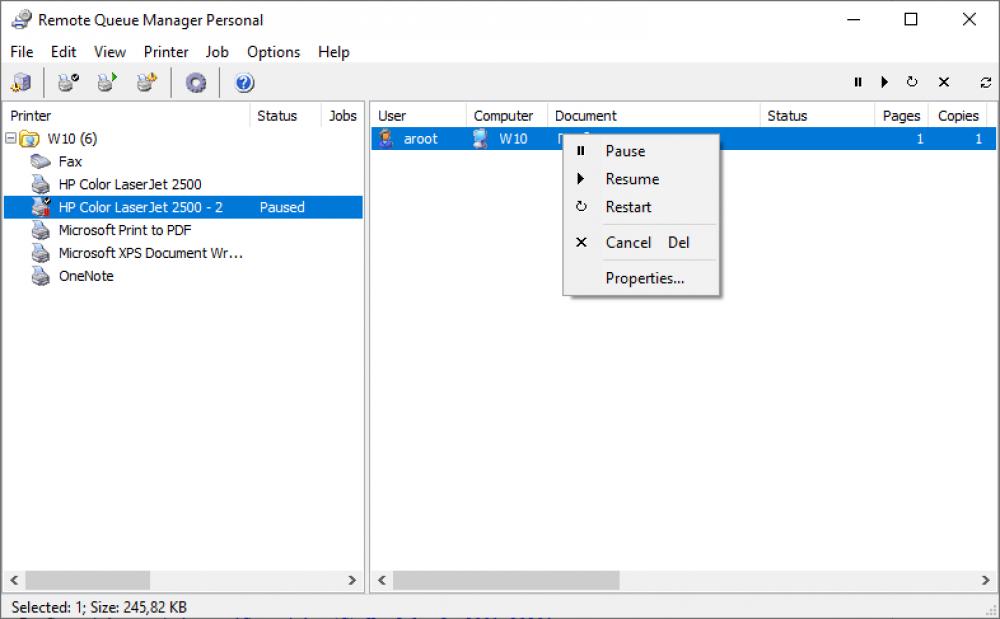
Task: Click the pause job icon on right toolbar
Action: click(x=858, y=82)
